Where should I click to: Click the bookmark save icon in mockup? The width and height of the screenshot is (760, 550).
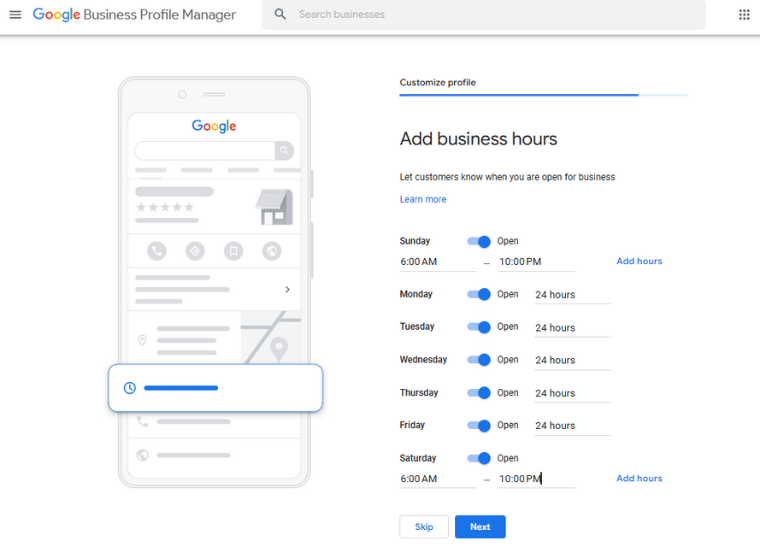coord(233,251)
